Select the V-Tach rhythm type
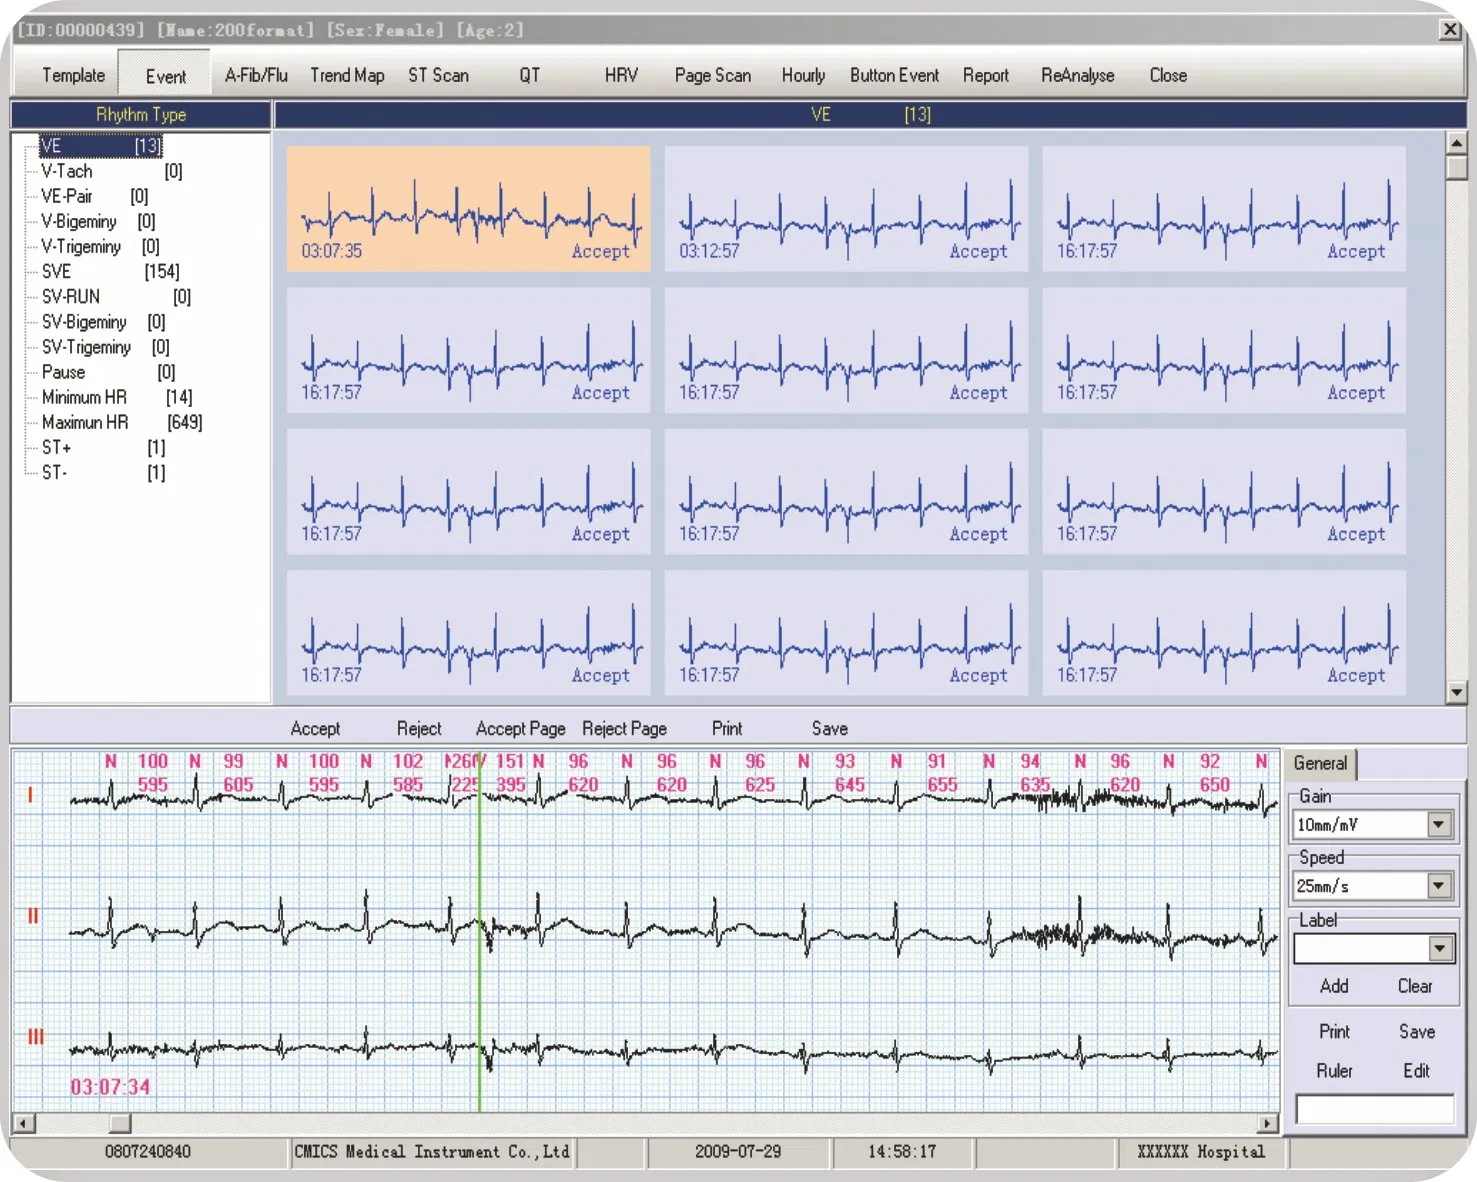 (111, 171)
